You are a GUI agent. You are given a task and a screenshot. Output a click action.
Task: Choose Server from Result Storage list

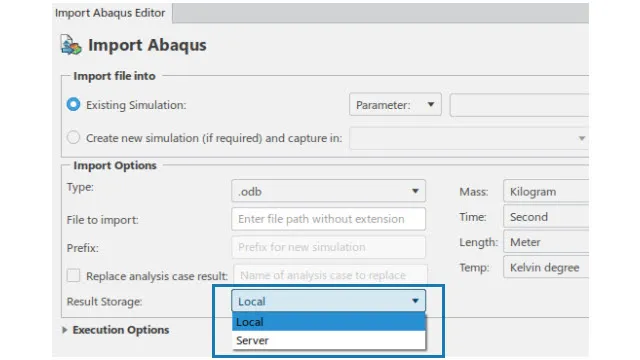(328, 340)
